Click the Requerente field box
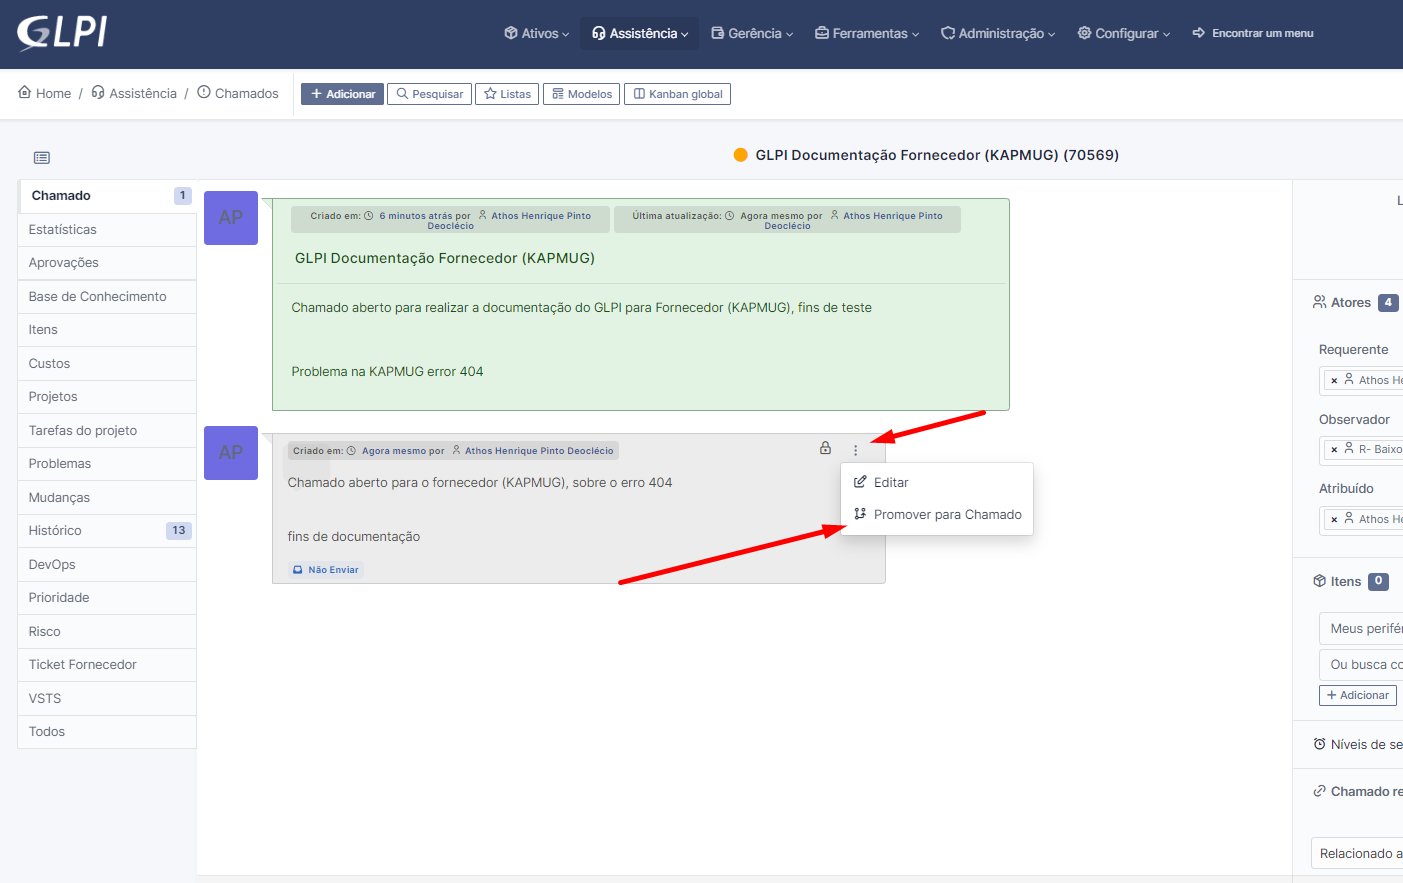The image size is (1403, 883). (1361, 380)
